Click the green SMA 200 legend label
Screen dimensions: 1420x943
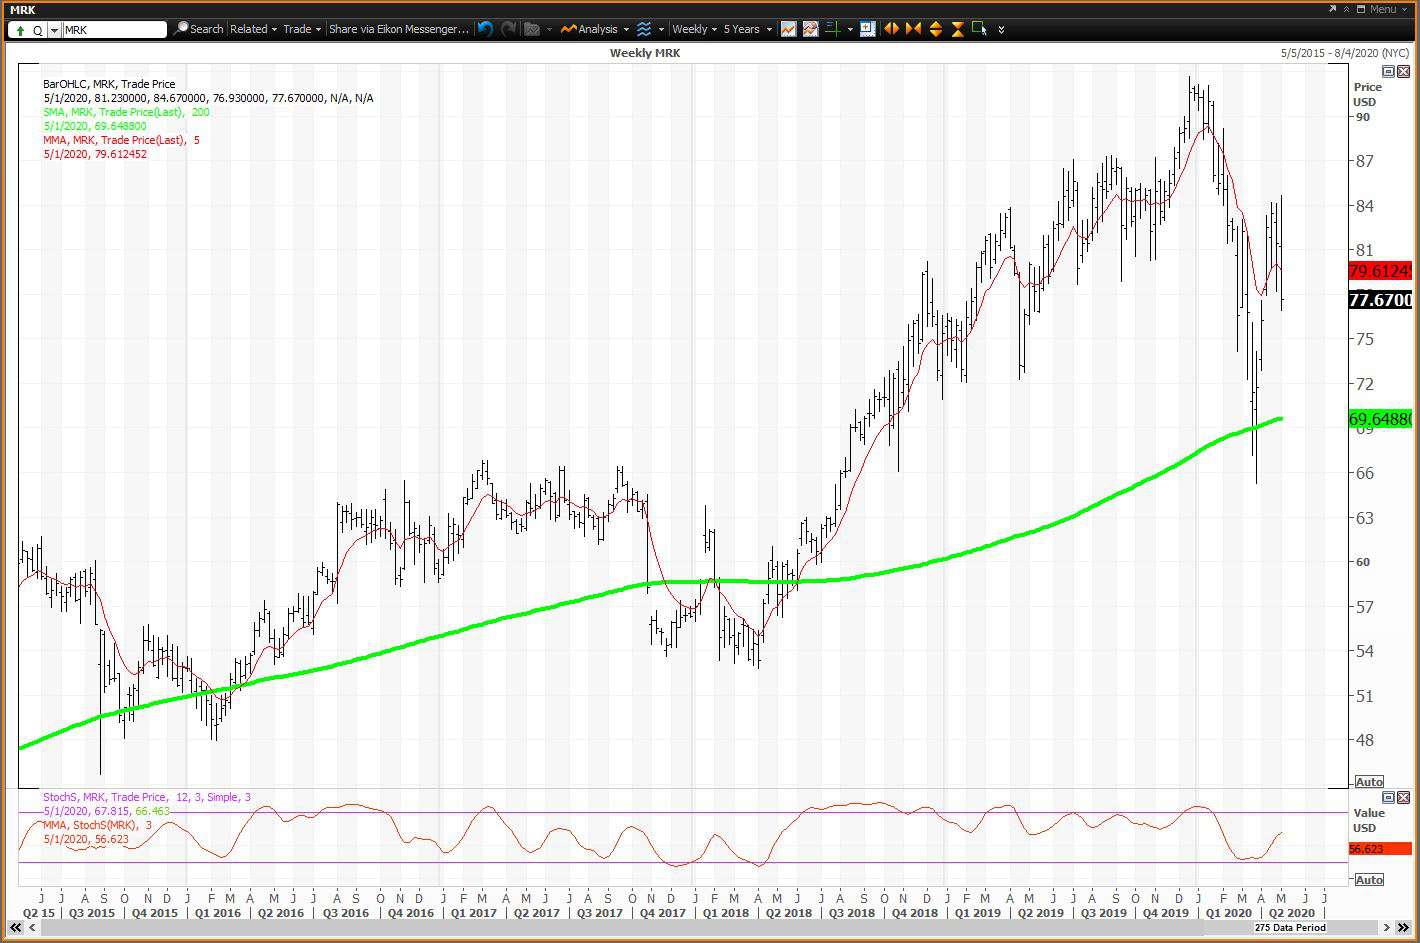pyautogui.click(x=126, y=112)
